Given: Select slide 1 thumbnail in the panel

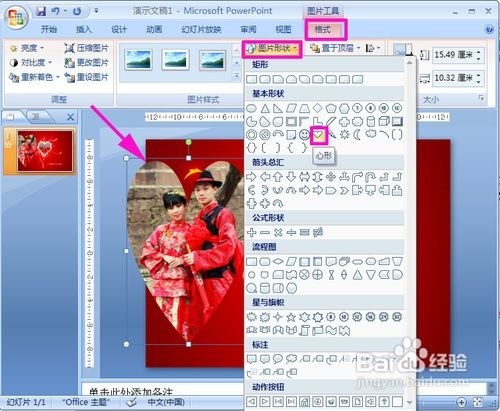Looking at the screenshot, I should (45, 151).
